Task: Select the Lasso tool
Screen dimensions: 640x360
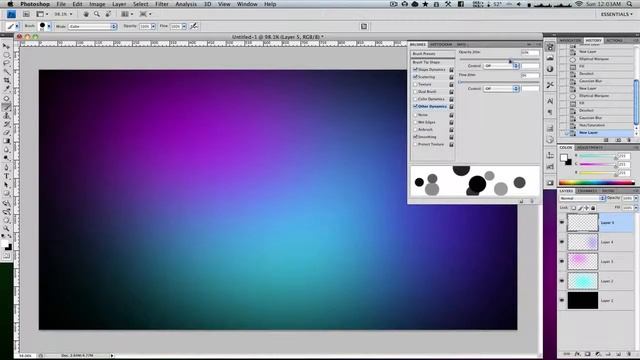Action: [7, 63]
